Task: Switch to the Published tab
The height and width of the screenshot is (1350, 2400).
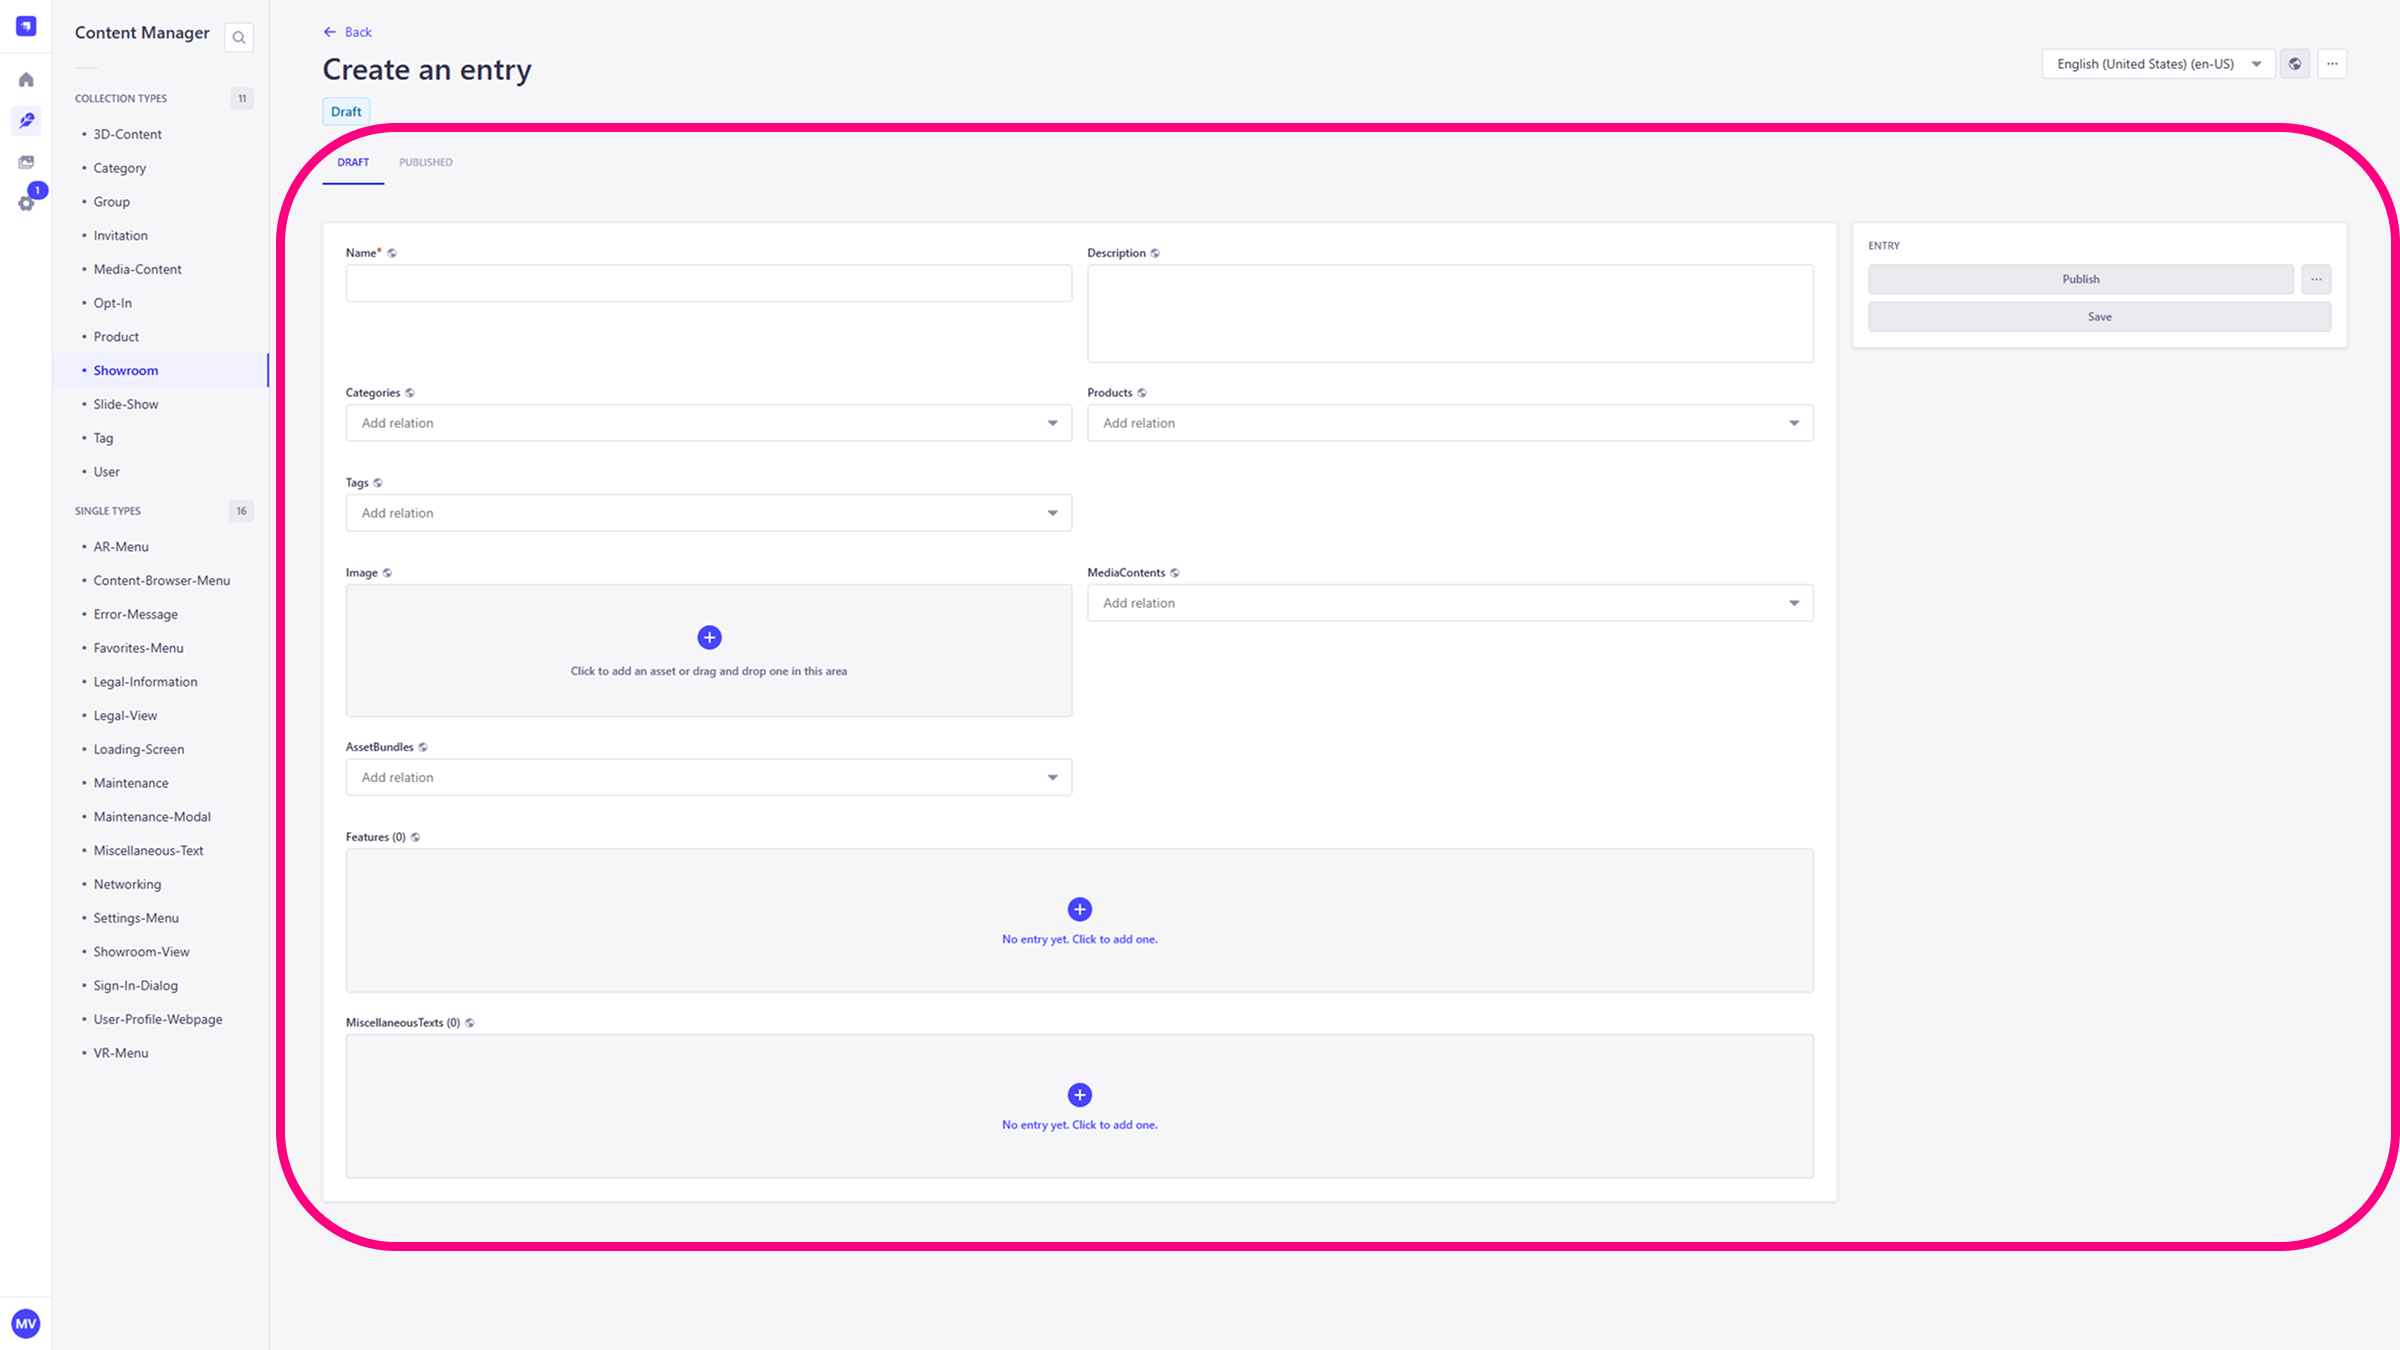Action: 425,162
